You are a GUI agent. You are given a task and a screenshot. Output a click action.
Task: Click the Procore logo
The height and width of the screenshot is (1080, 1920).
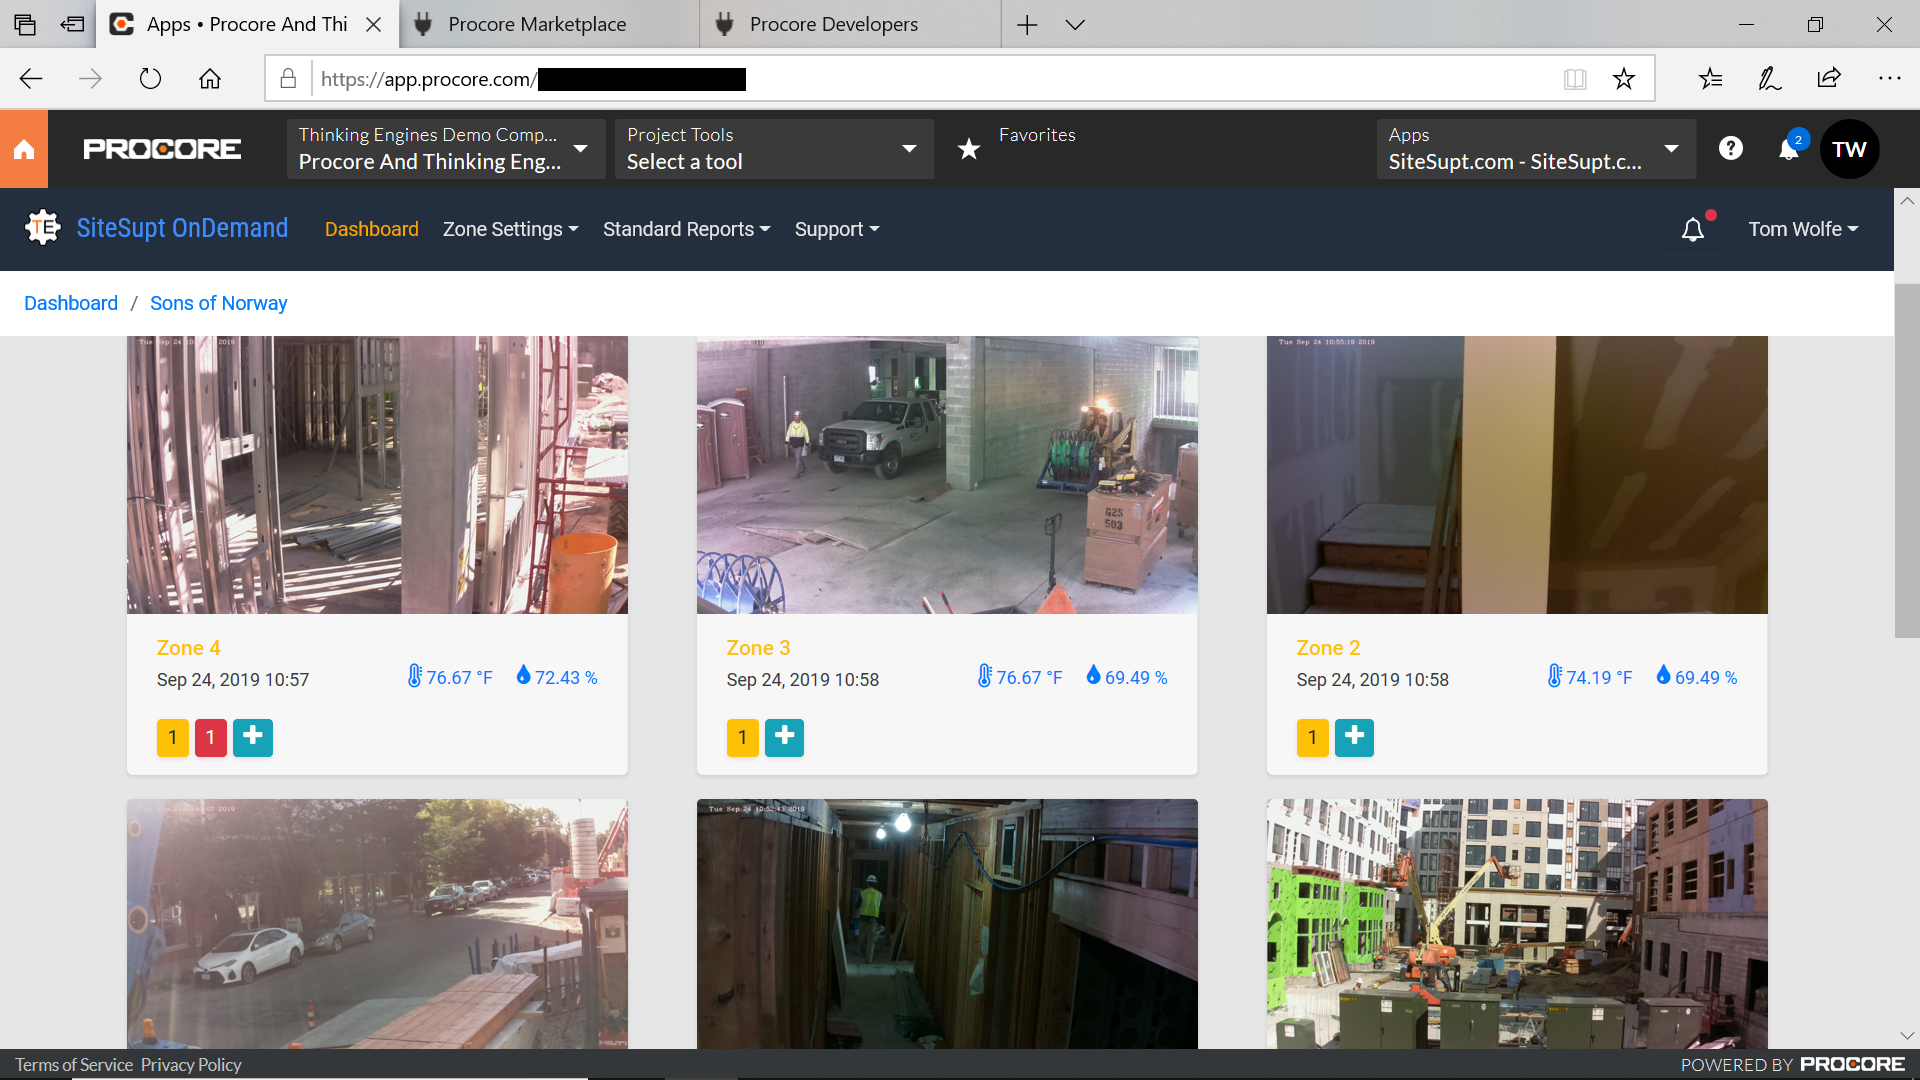pos(162,149)
